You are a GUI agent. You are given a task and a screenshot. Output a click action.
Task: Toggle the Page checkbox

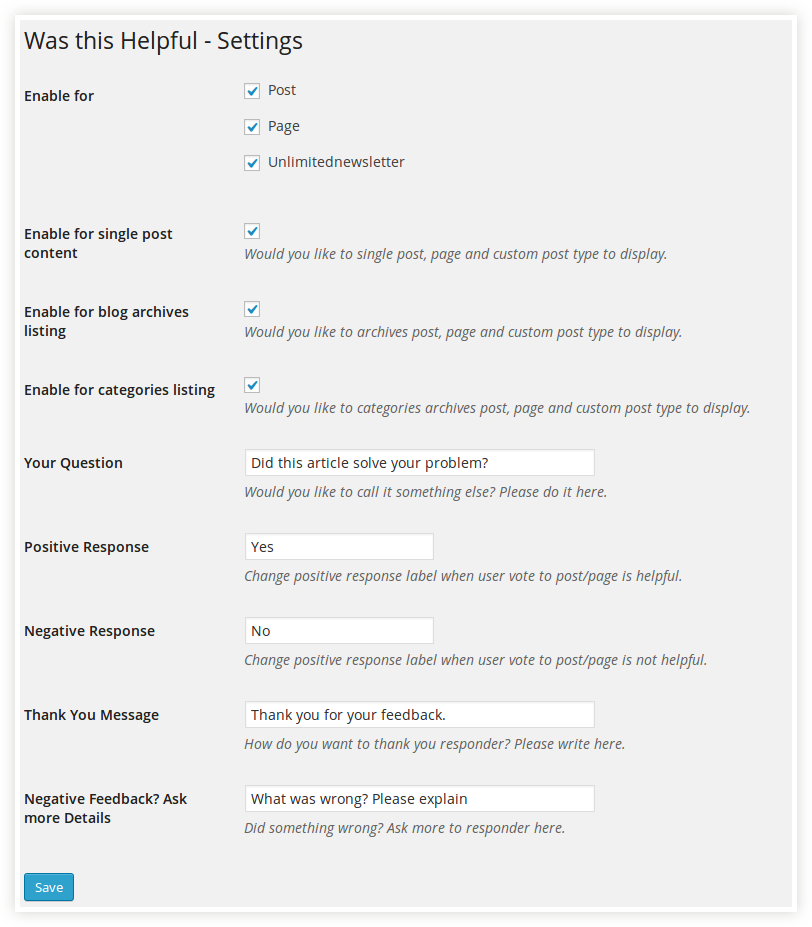tap(252, 127)
